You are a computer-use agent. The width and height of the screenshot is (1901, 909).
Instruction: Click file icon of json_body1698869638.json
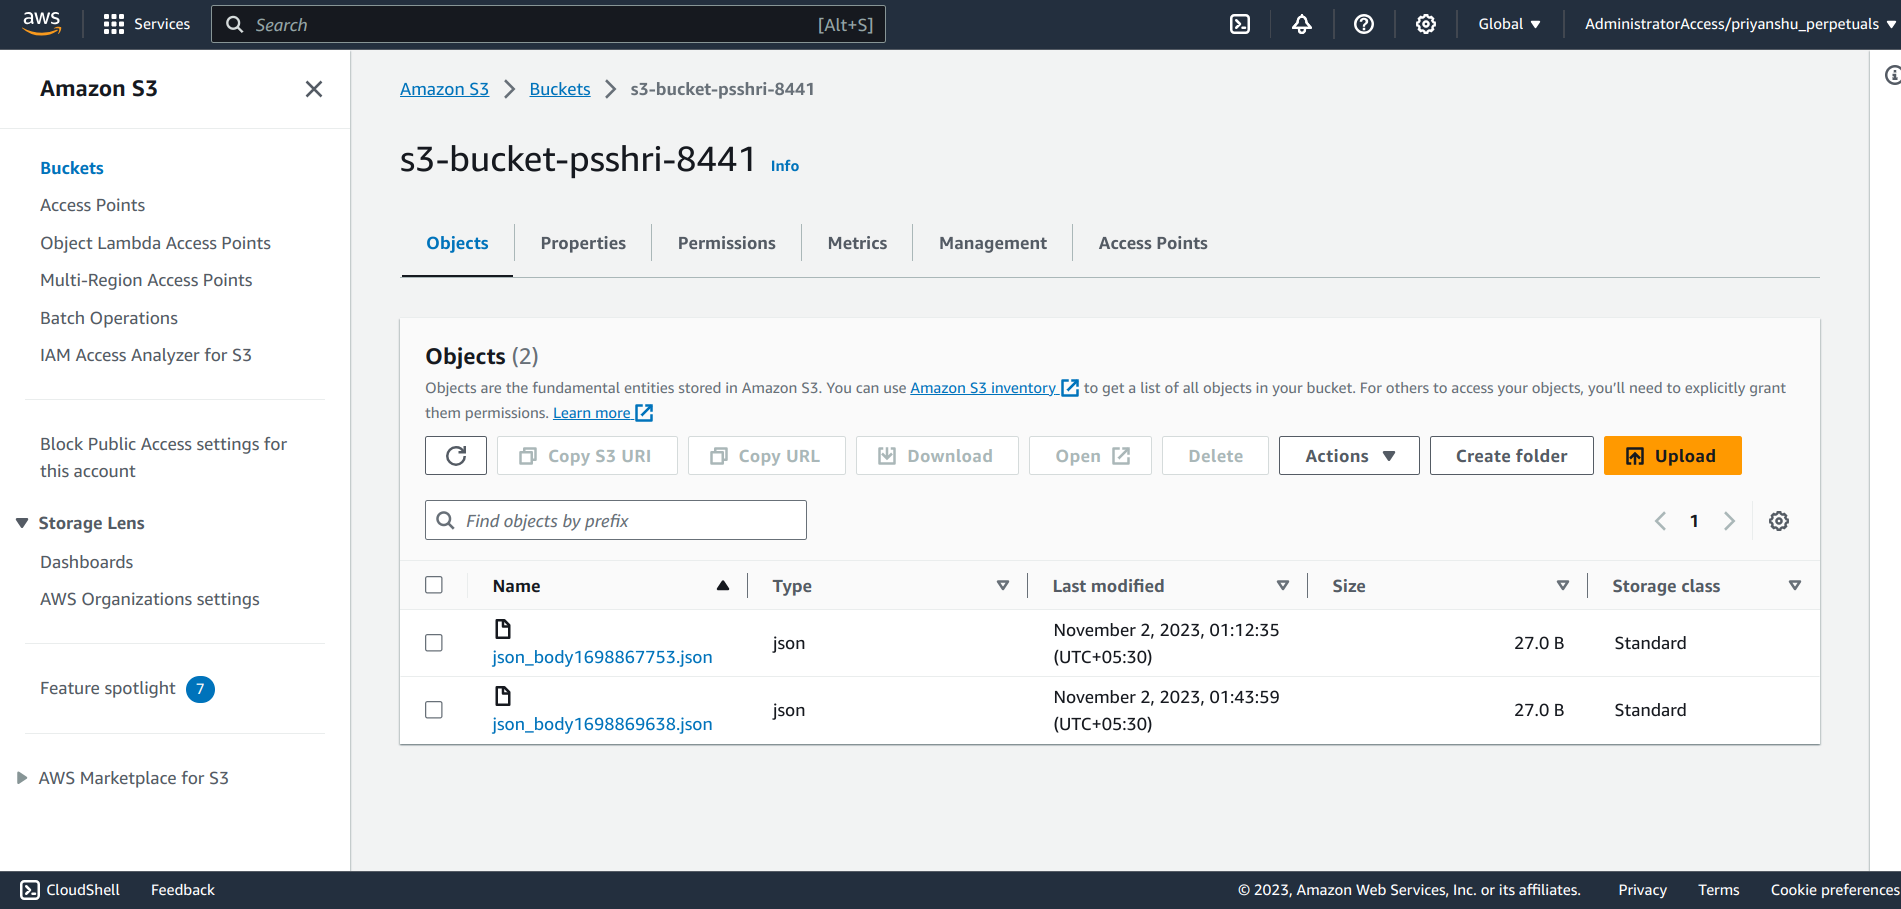pyautogui.click(x=503, y=696)
